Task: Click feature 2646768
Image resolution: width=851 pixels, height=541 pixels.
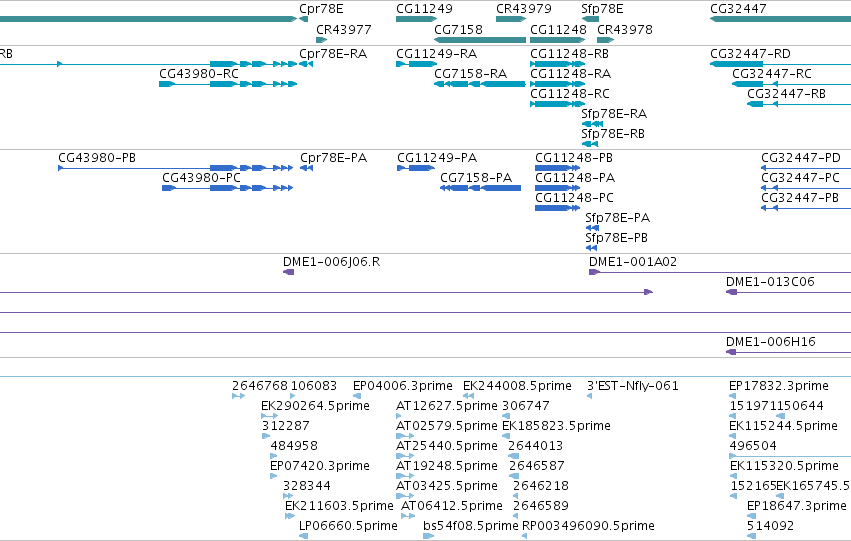Action: (260, 386)
